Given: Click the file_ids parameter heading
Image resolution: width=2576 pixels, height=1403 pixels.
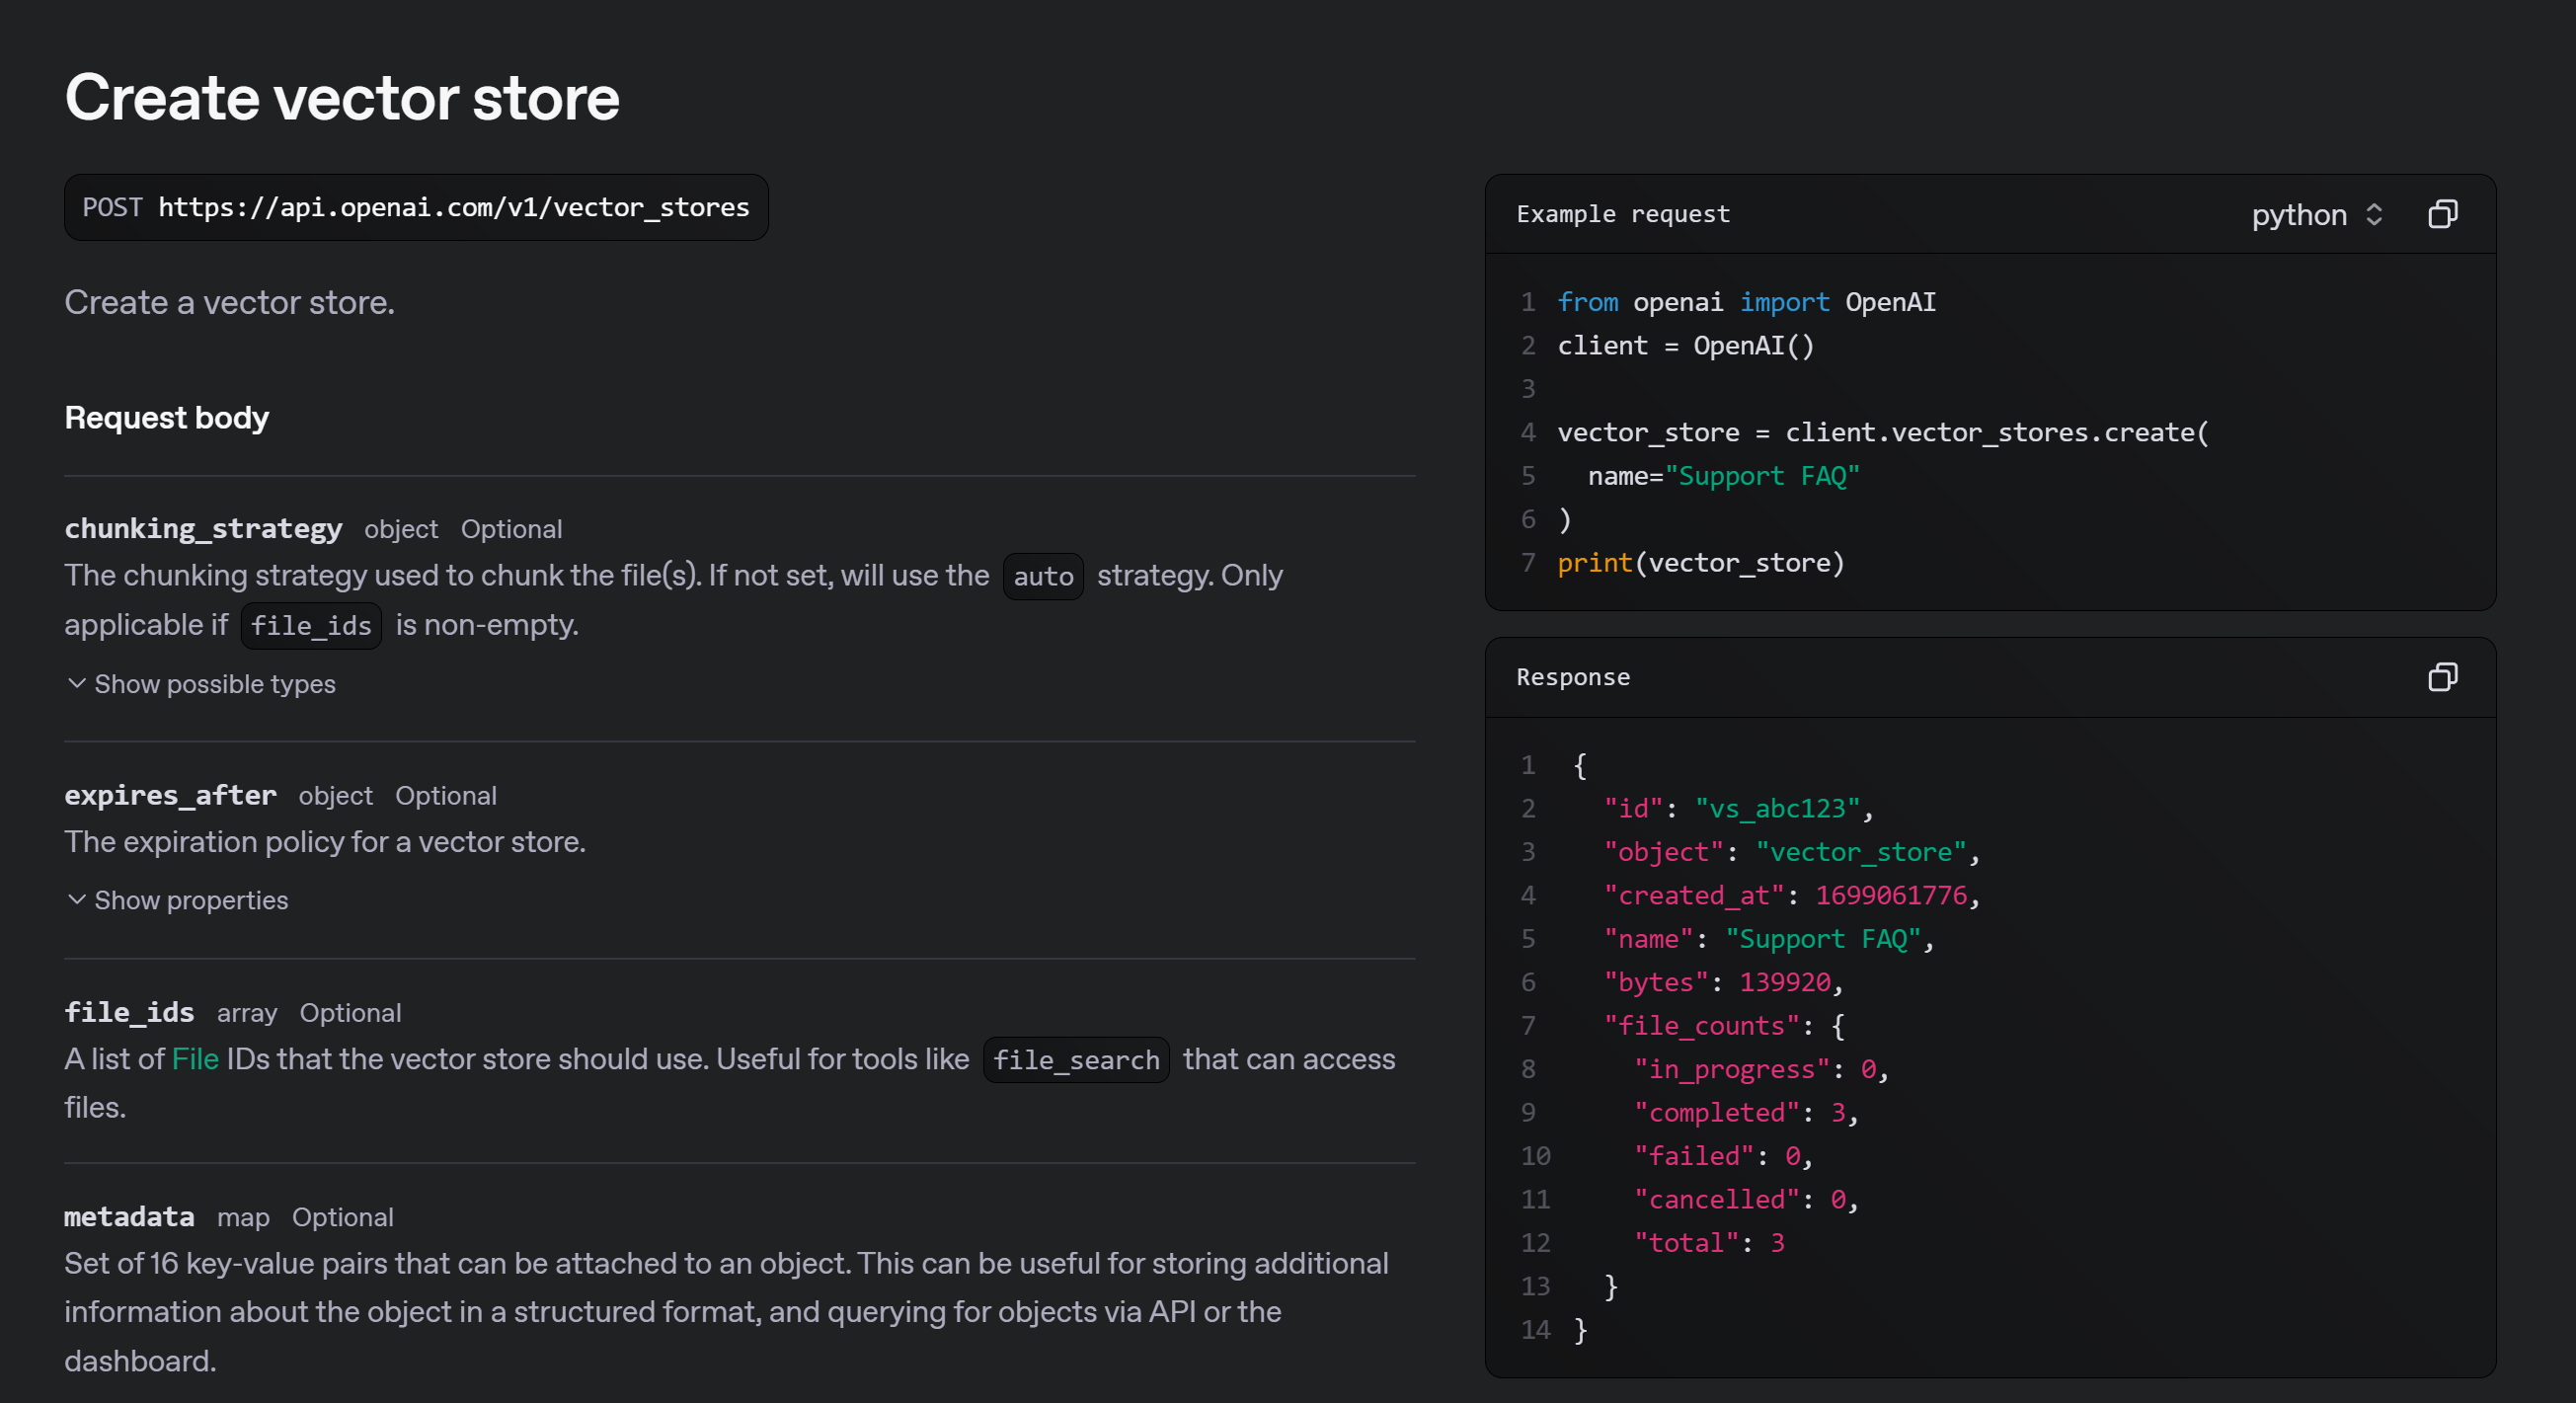Looking at the screenshot, I should click(129, 1012).
